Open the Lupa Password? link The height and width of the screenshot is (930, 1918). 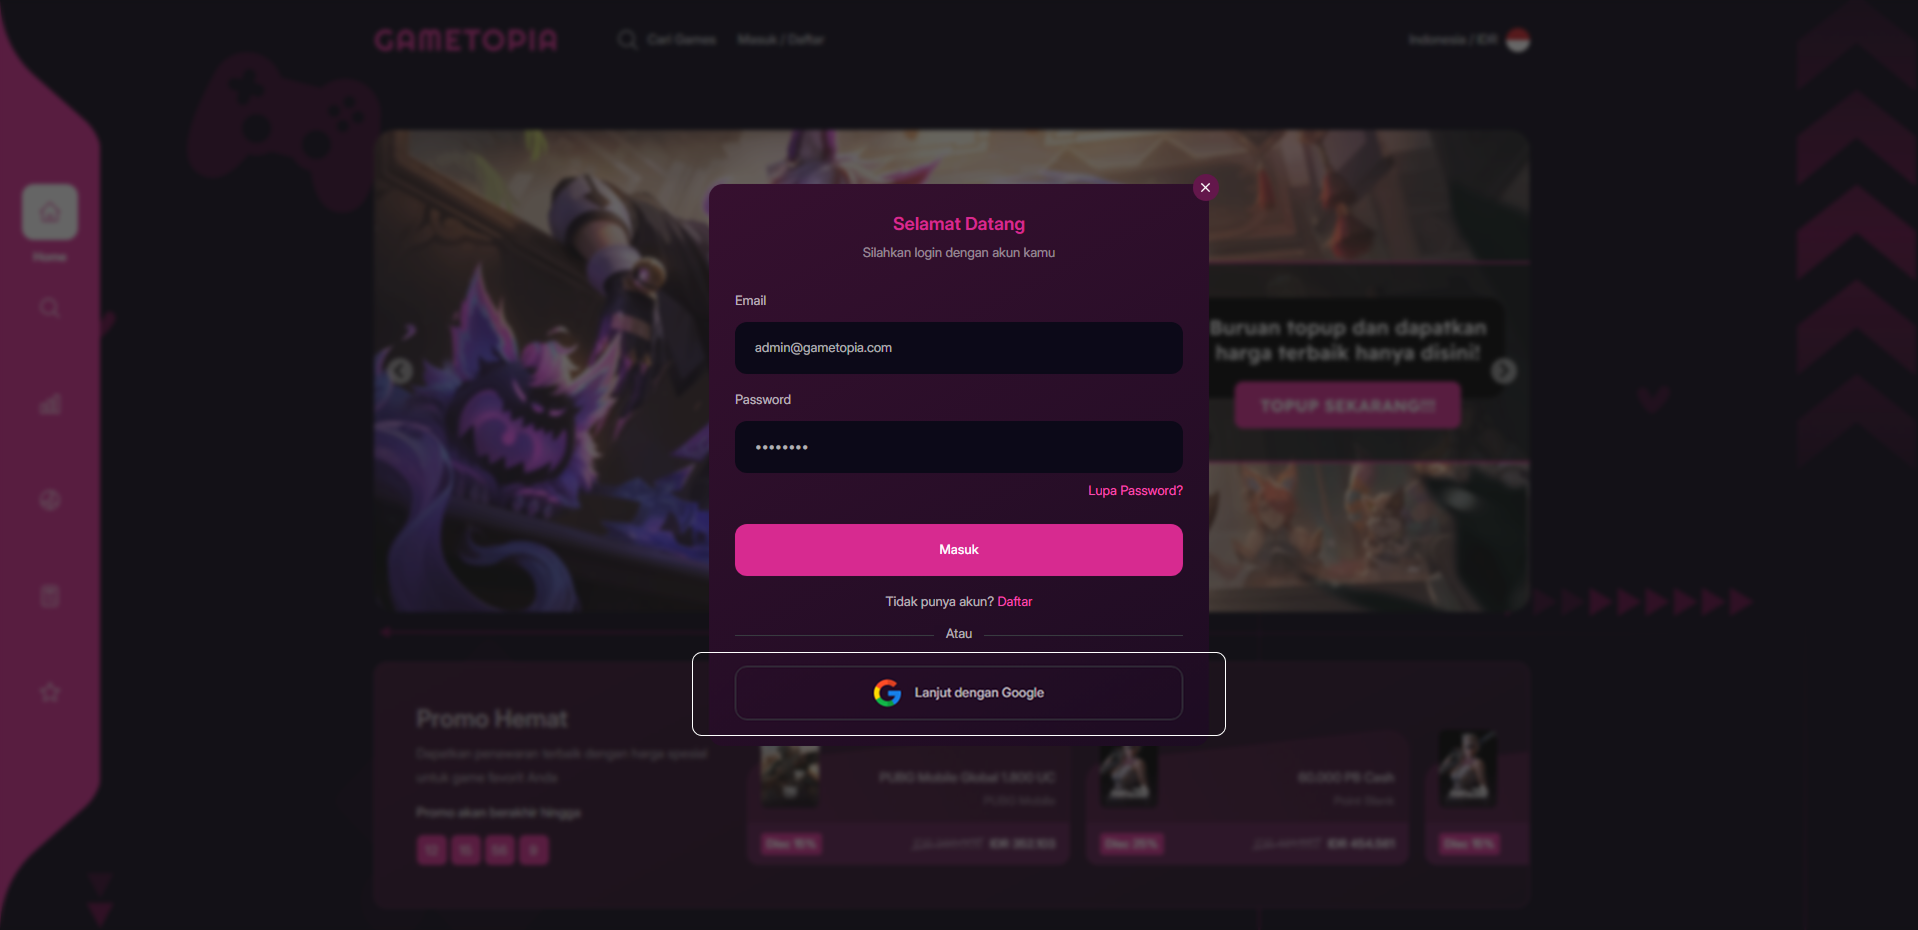point(1135,491)
